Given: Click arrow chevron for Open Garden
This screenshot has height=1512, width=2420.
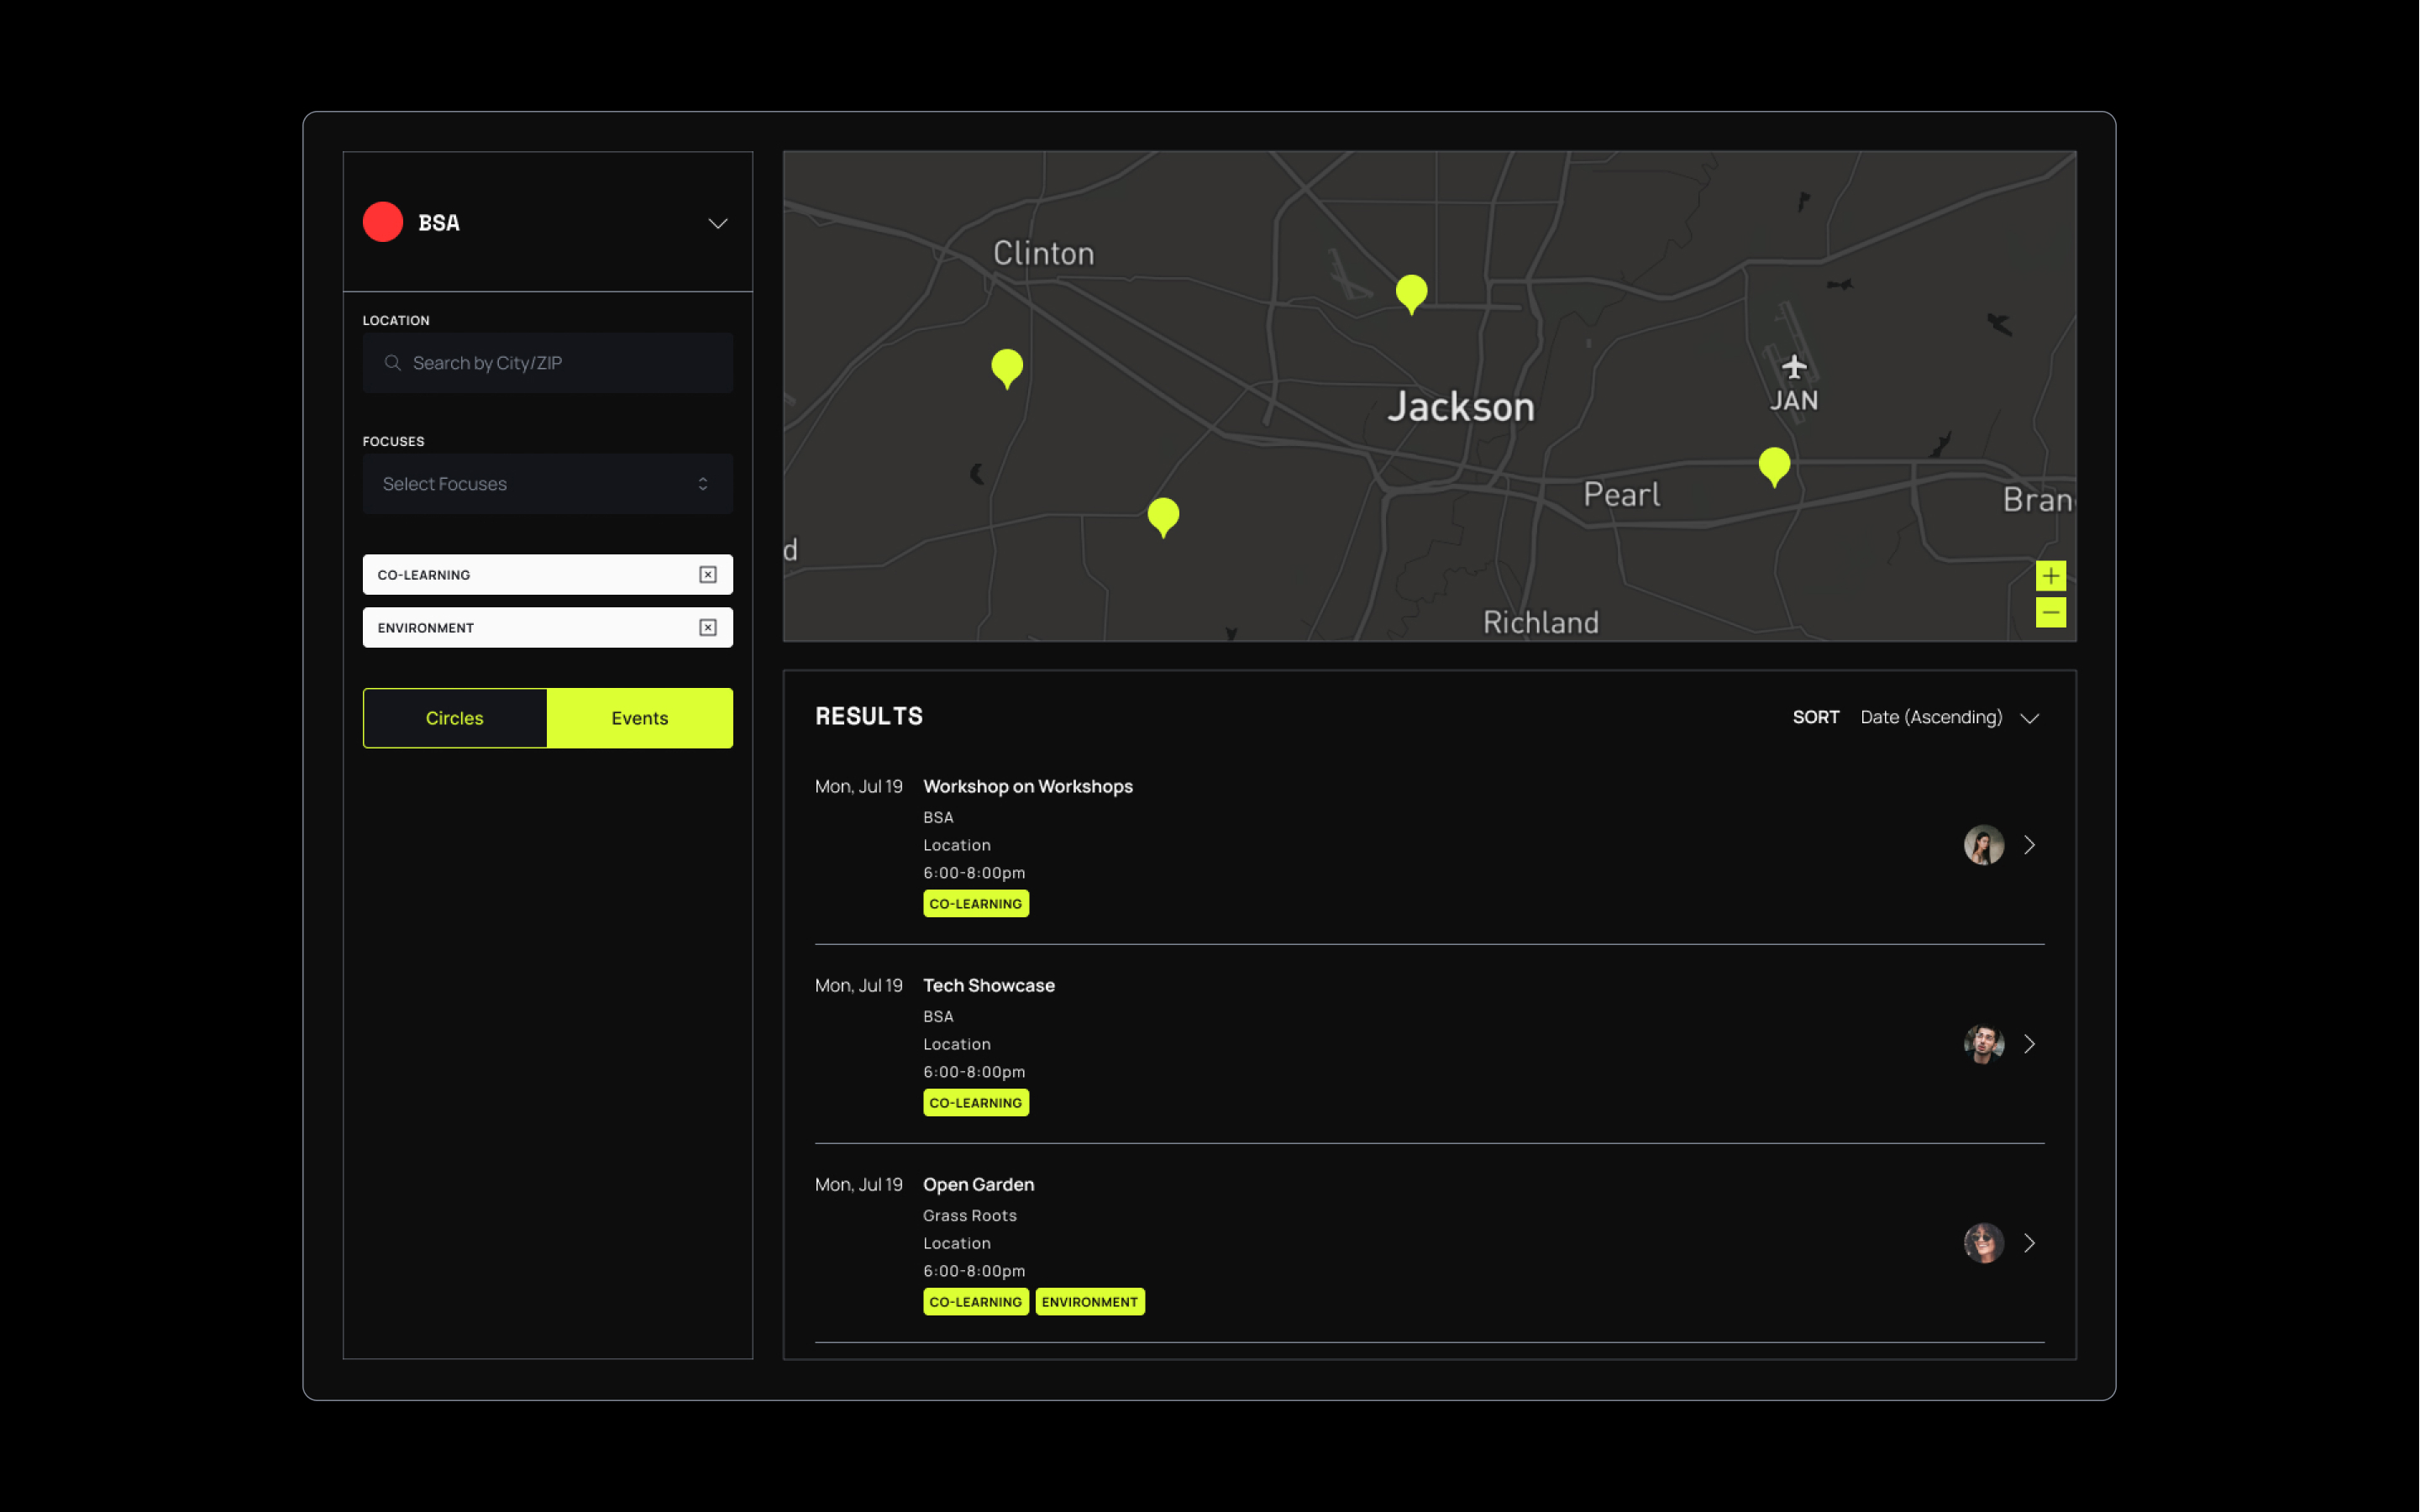Looking at the screenshot, I should tap(2029, 1243).
